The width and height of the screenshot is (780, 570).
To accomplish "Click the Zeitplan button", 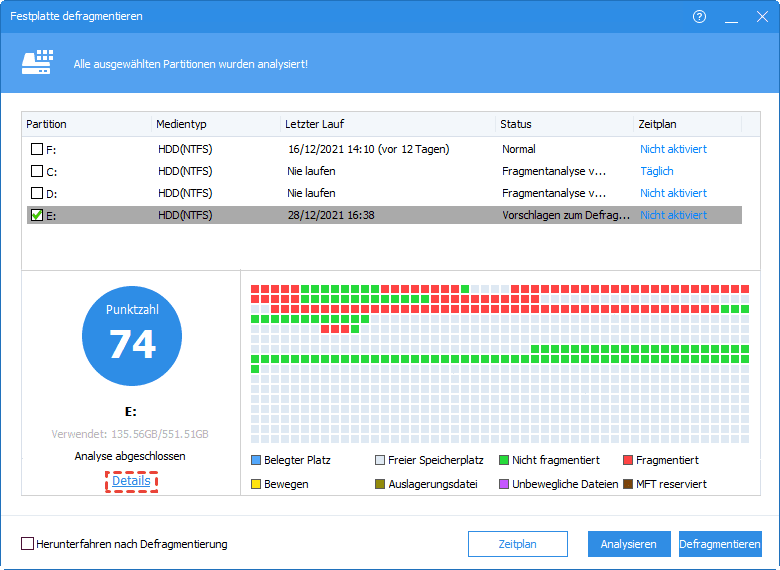I will (517, 544).
